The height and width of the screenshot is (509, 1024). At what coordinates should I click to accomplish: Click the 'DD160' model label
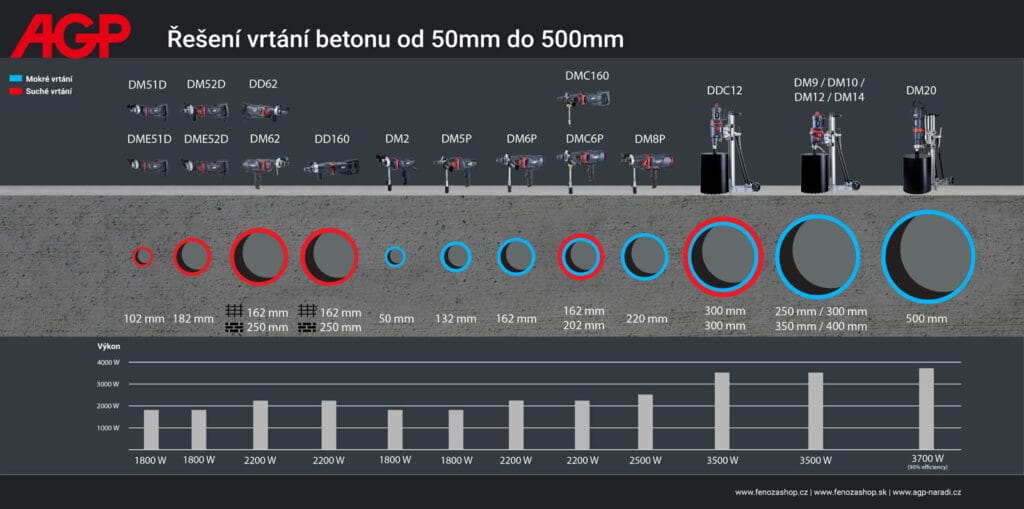point(332,139)
